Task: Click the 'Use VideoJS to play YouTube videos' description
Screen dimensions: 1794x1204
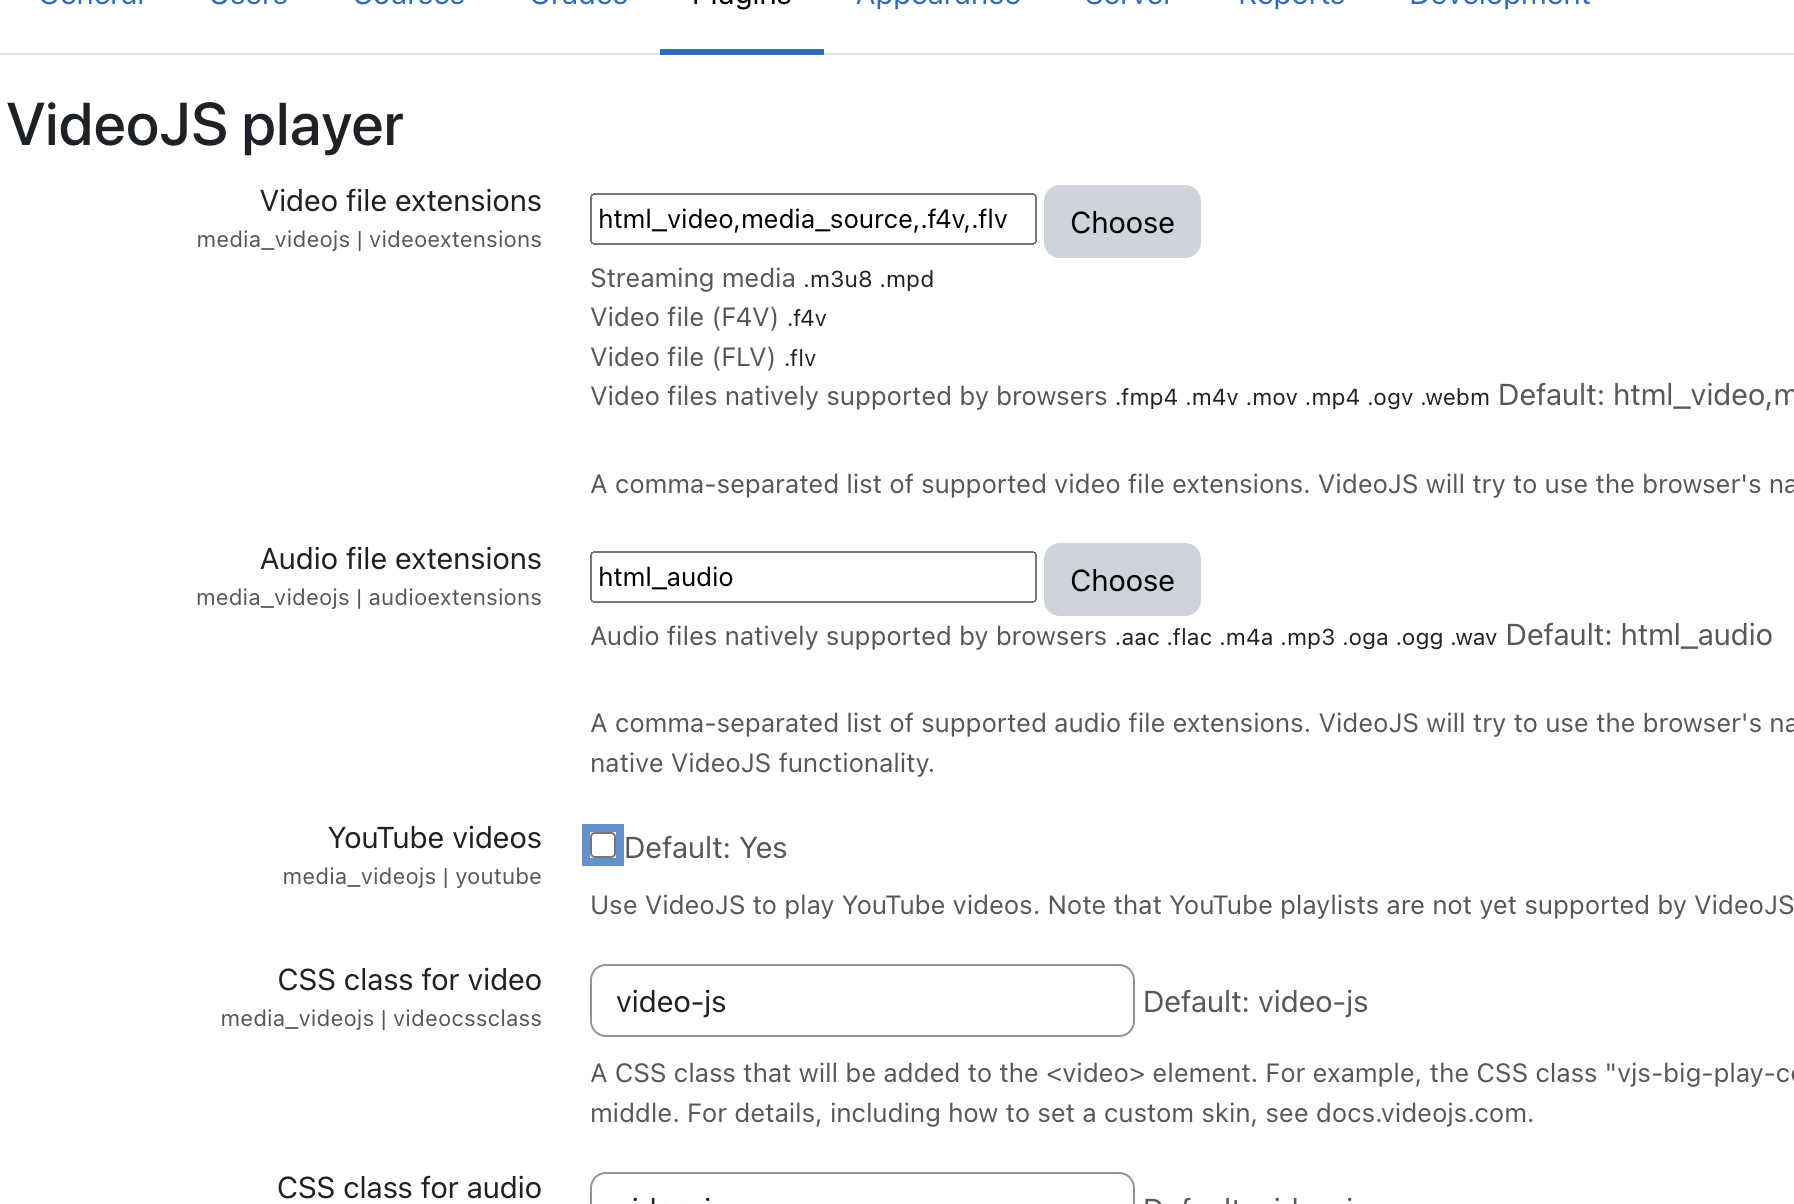Action: (x=1192, y=905)
